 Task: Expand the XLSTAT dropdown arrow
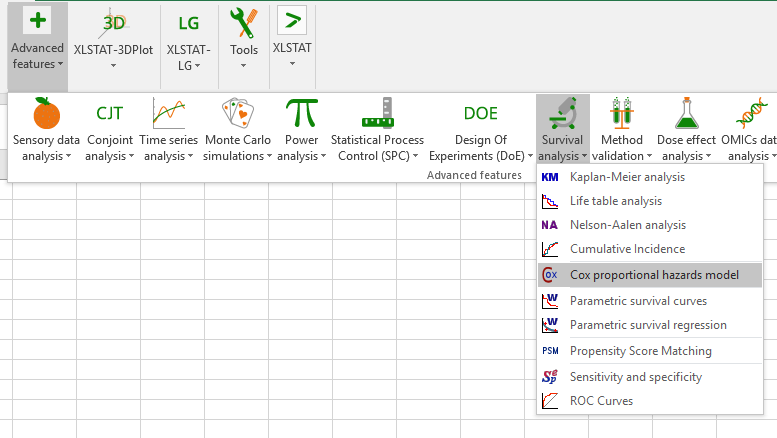[292, 63]
